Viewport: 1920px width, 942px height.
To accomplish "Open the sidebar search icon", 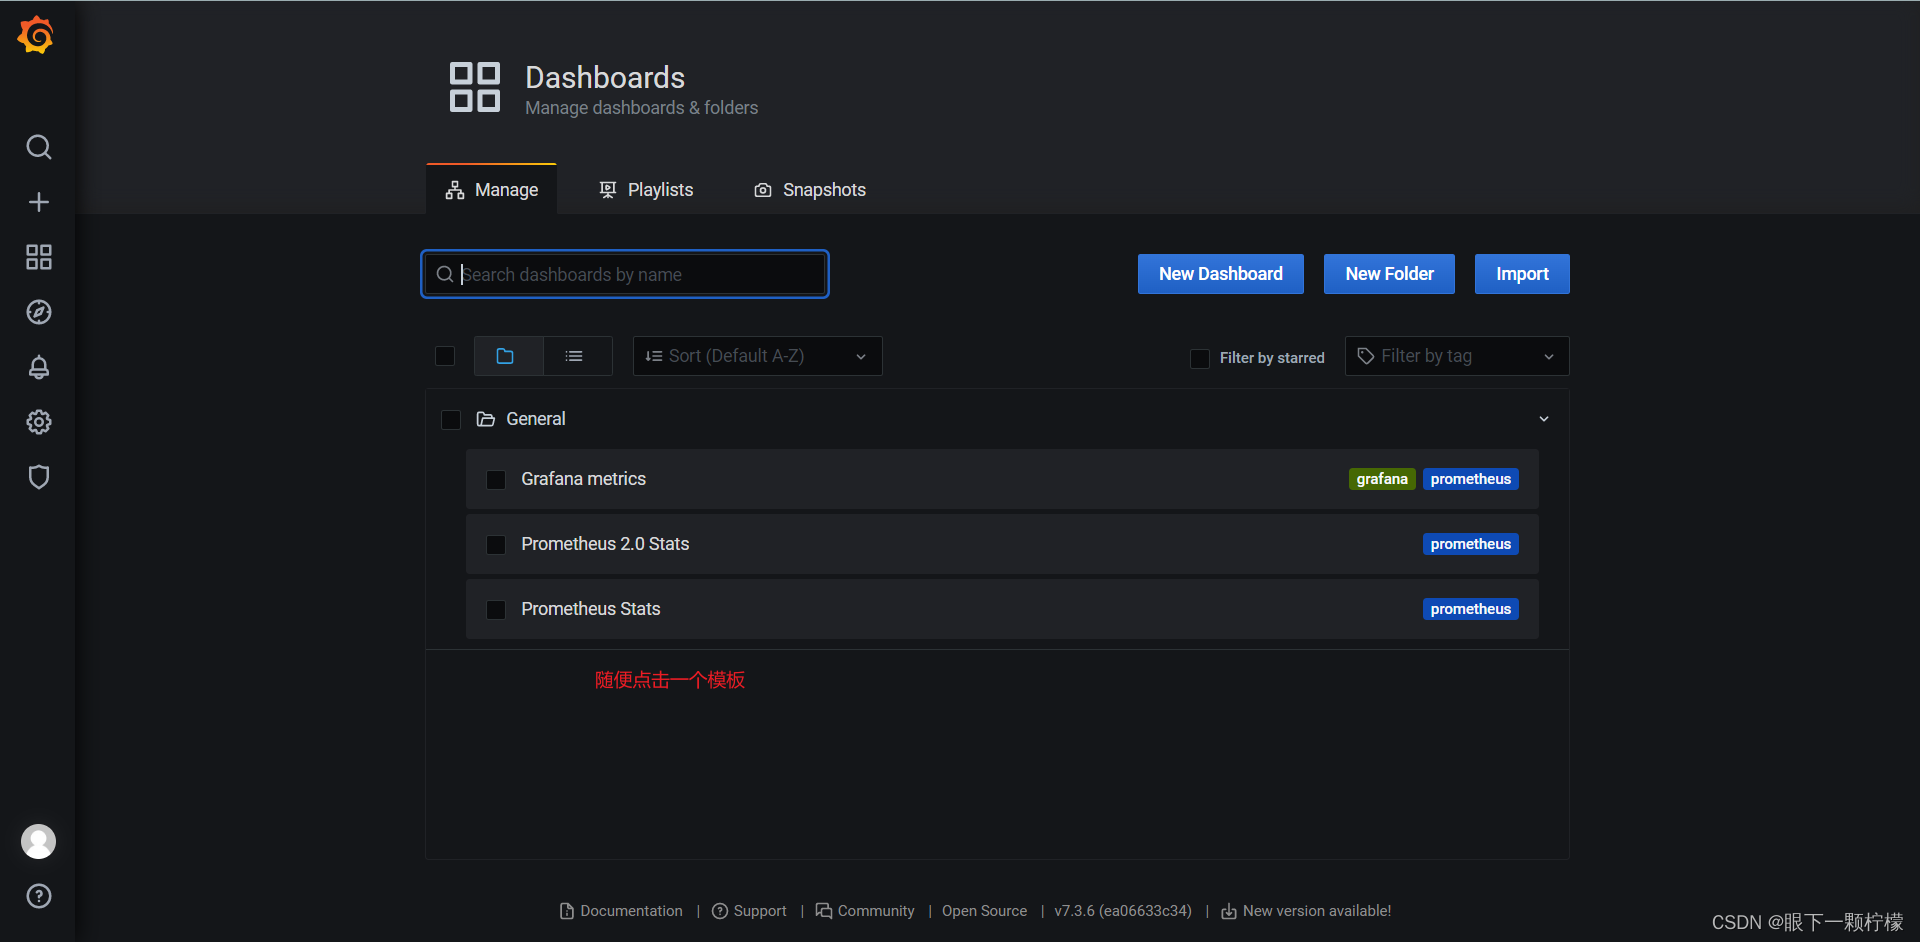I will coord(38,147).
